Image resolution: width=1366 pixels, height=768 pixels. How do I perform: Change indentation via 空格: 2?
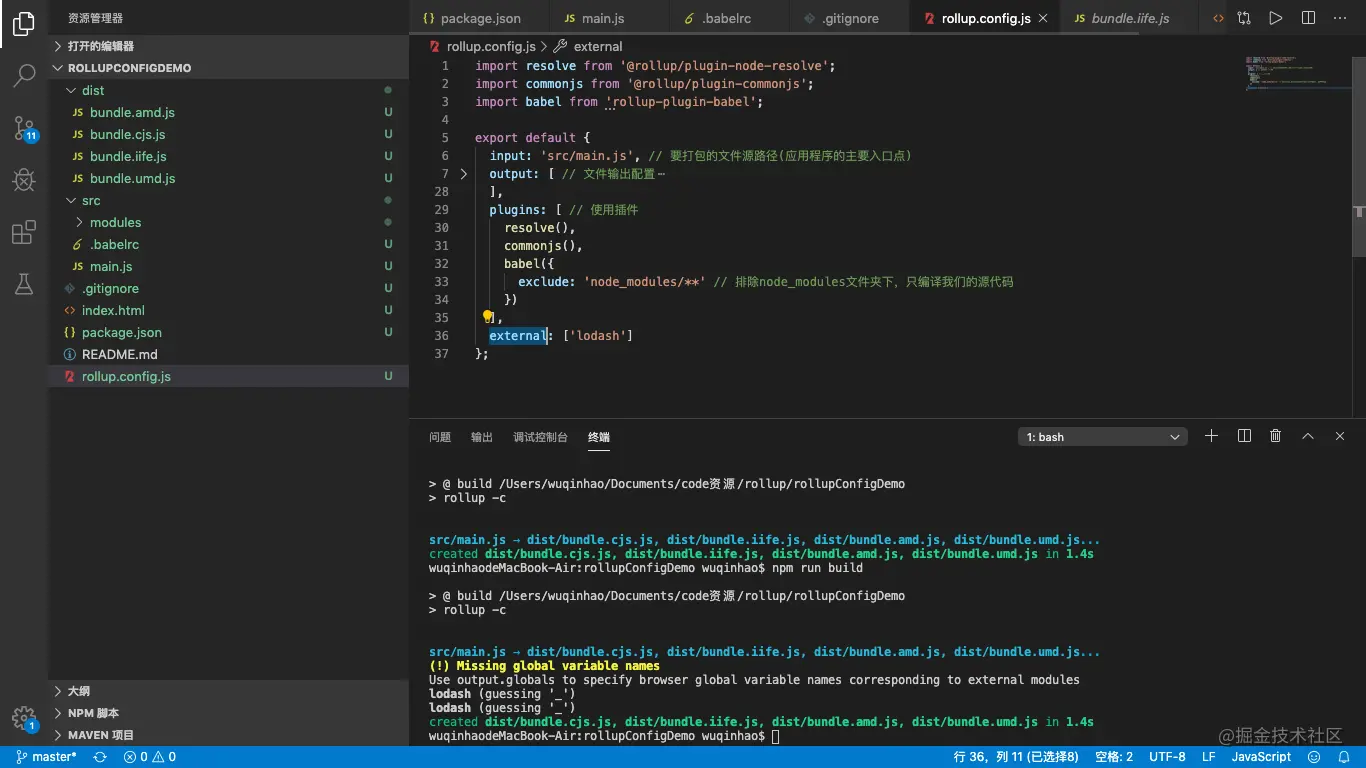point(1114,757)
